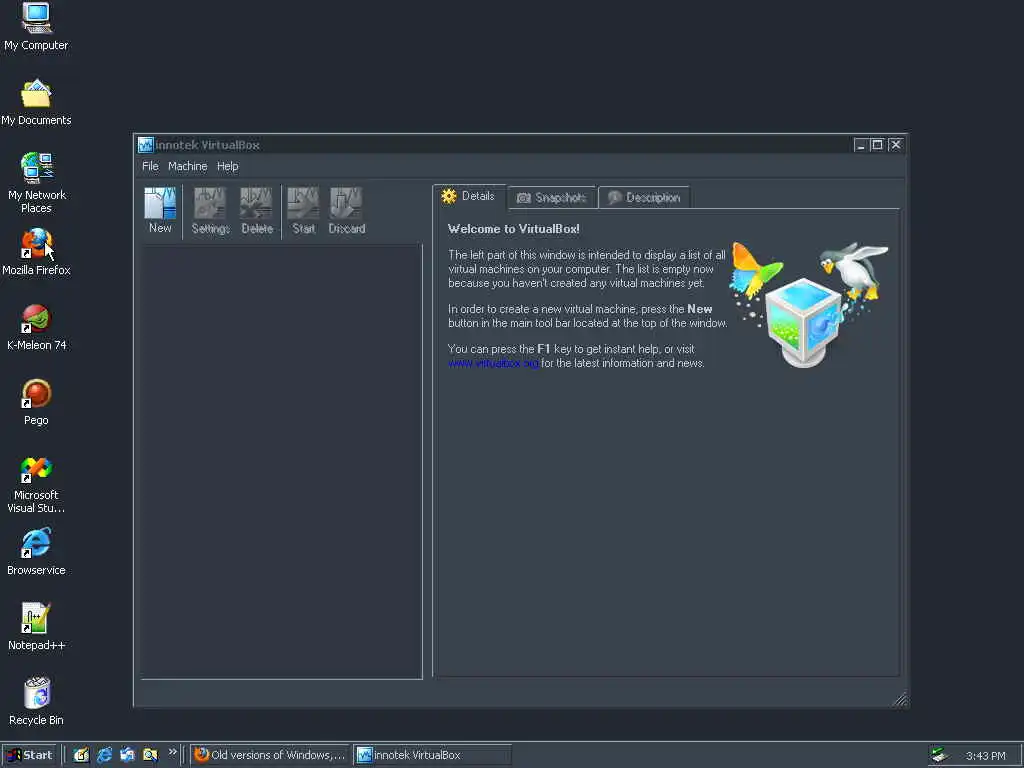This screenshot has width=1024, height=768.
Task: Click the Delete toolbar icon
Action: pyautogui.click(x=257, y=210)
